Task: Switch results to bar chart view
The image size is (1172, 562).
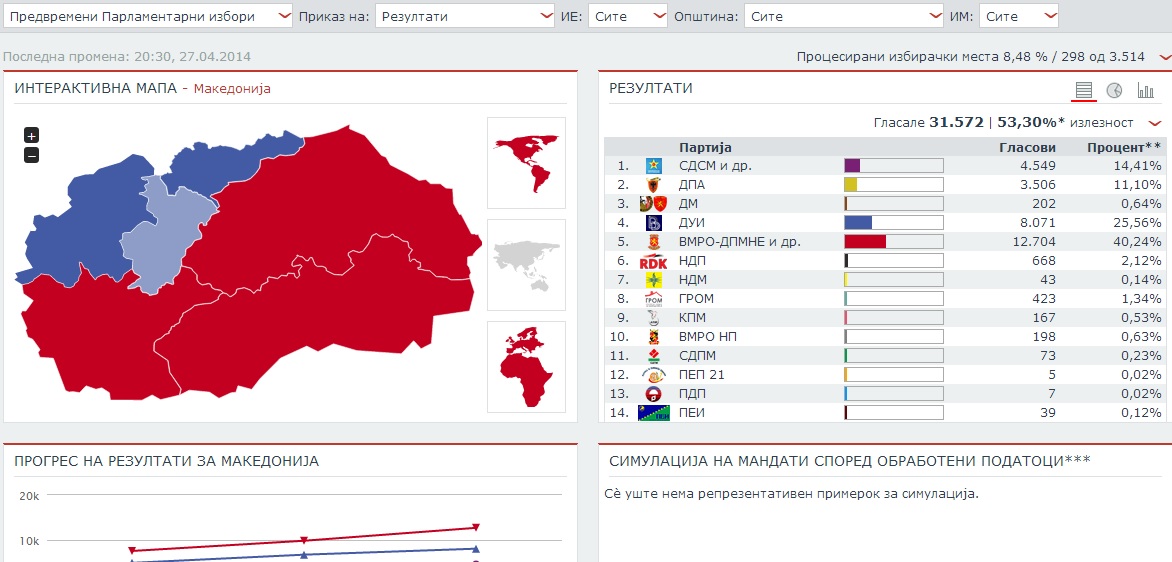Action: tap(1146, 91)
